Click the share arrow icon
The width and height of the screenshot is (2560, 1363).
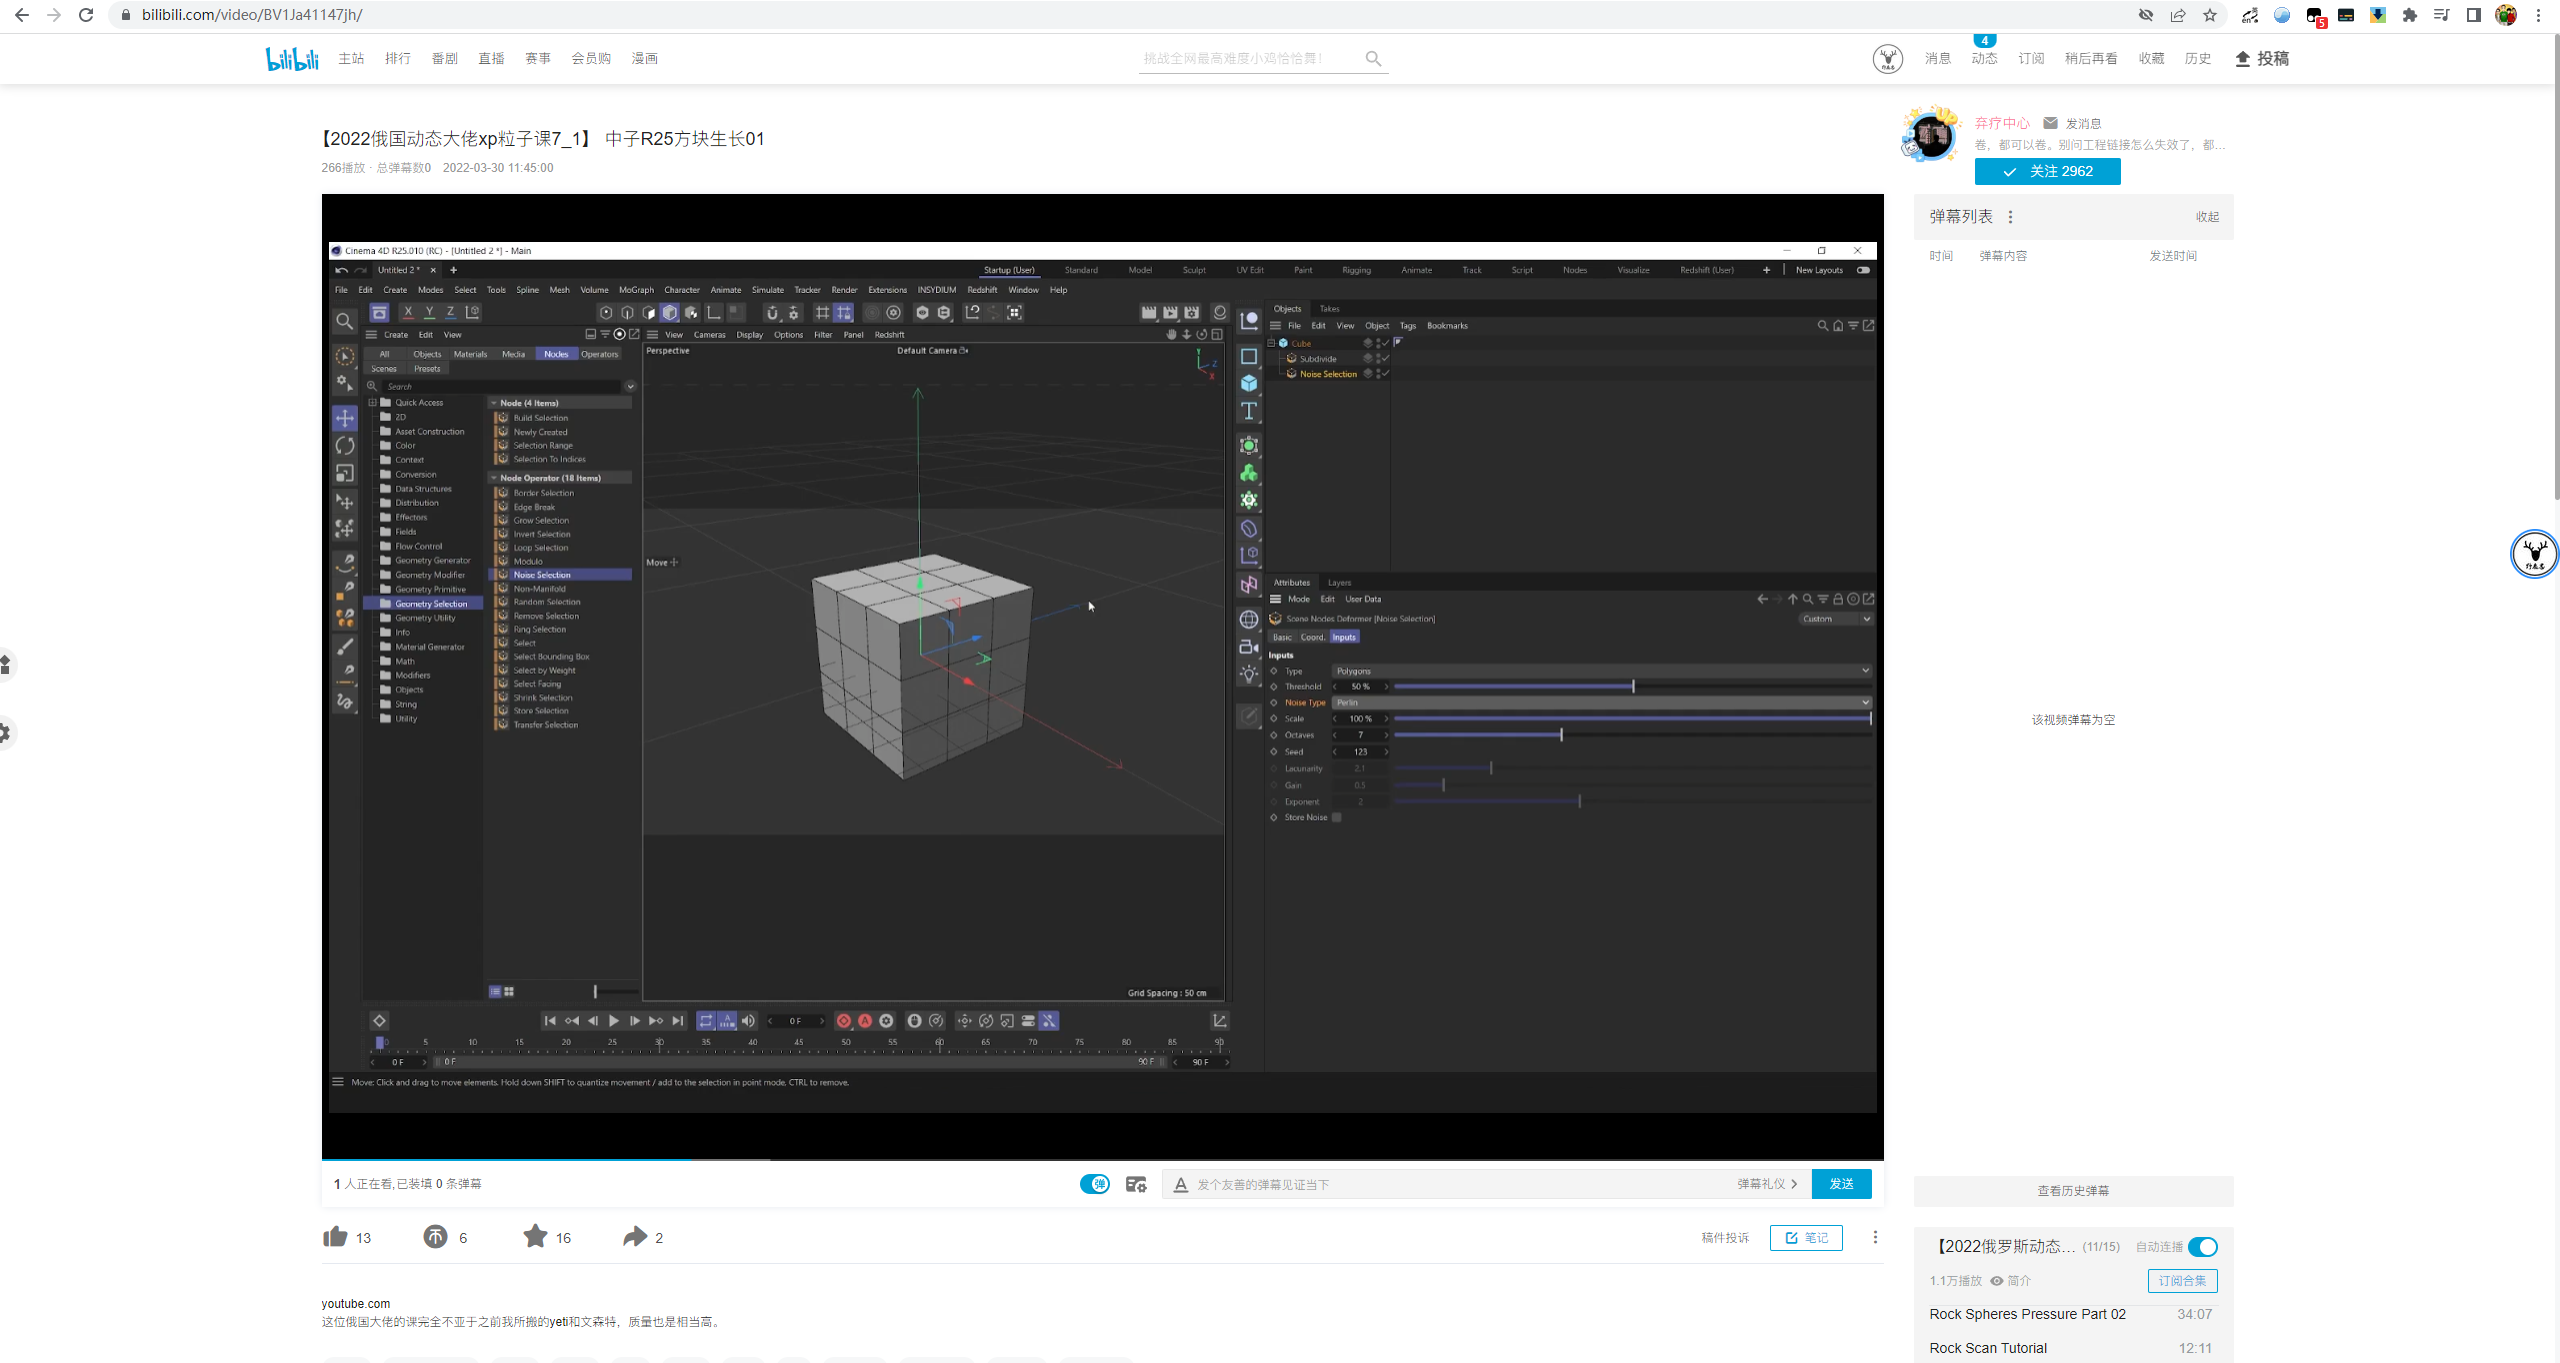coord(635,1237)
